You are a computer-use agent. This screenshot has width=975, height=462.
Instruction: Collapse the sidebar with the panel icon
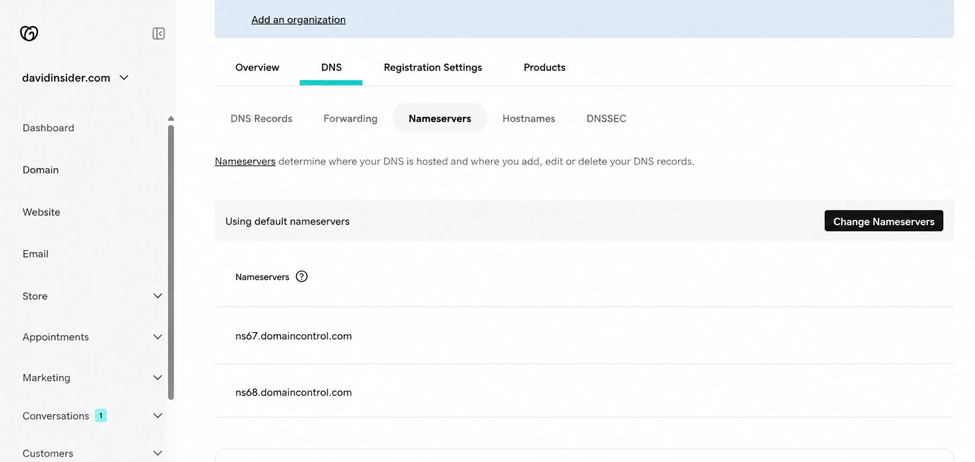159,34
